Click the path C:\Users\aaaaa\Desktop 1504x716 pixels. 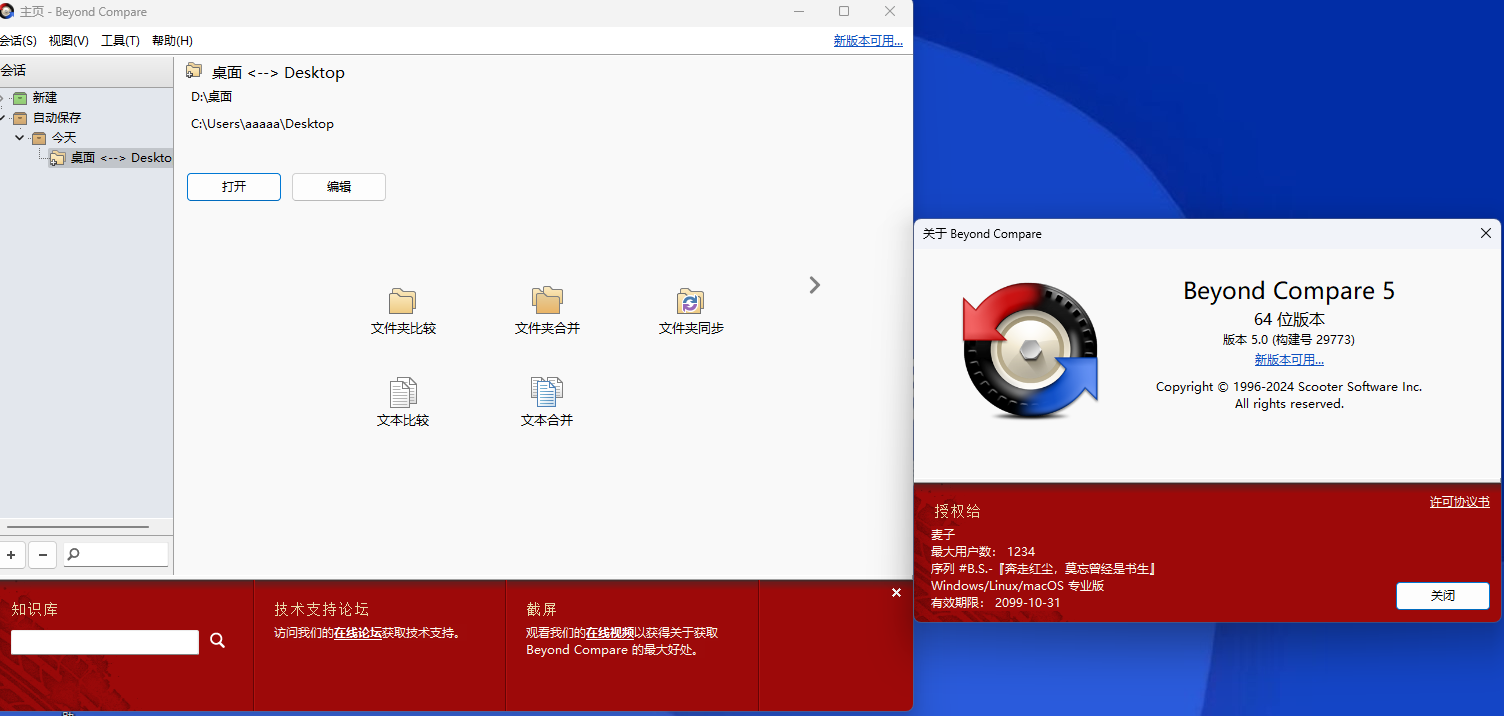point(262,124)
